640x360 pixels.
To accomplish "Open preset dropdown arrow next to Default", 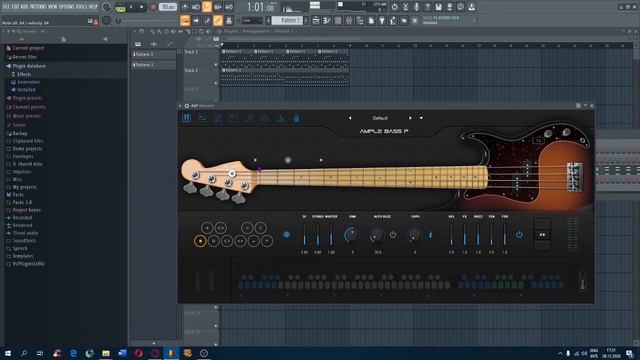I will (x=421, y=118).
